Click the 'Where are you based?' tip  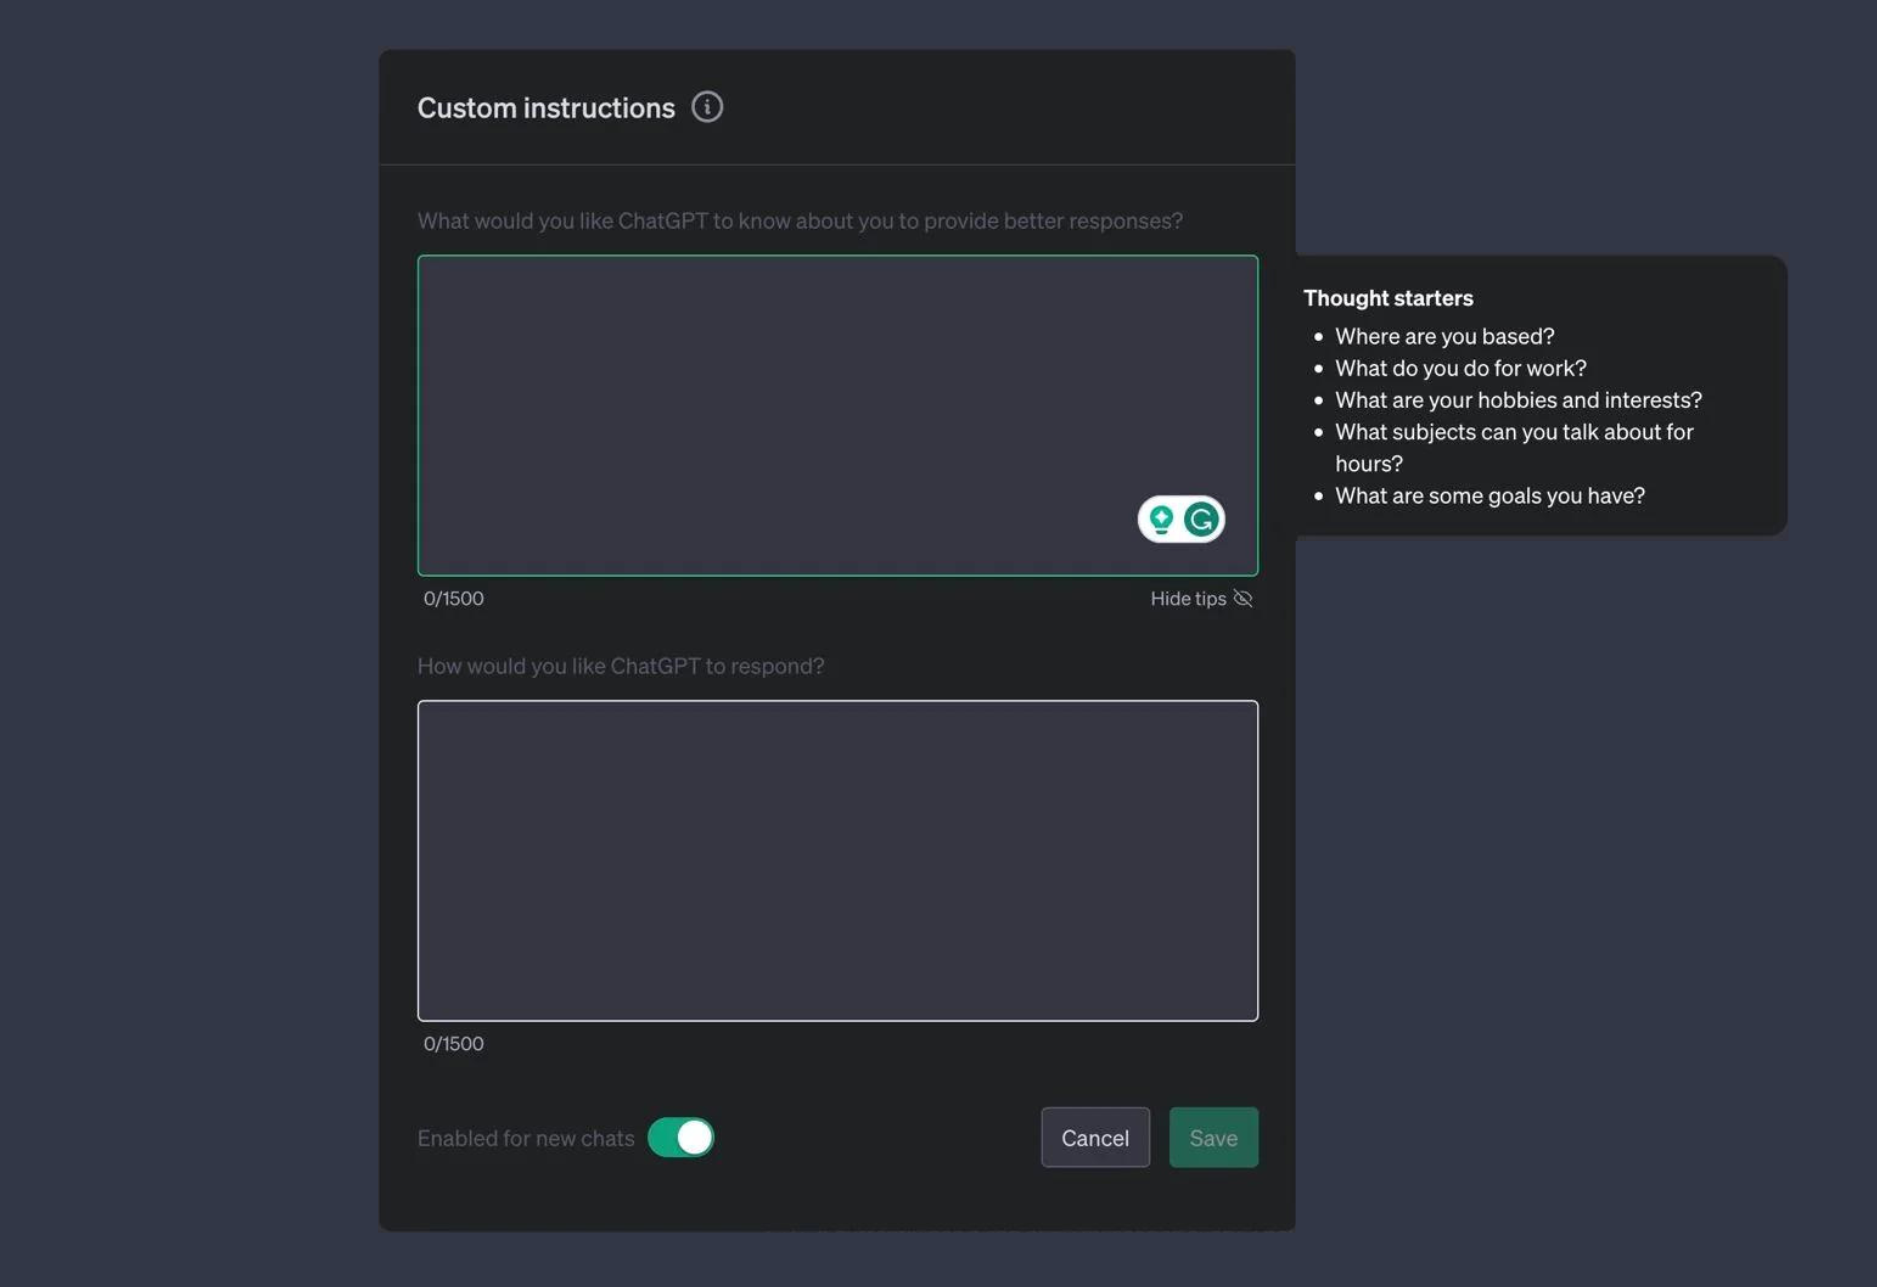[1444, 336]
